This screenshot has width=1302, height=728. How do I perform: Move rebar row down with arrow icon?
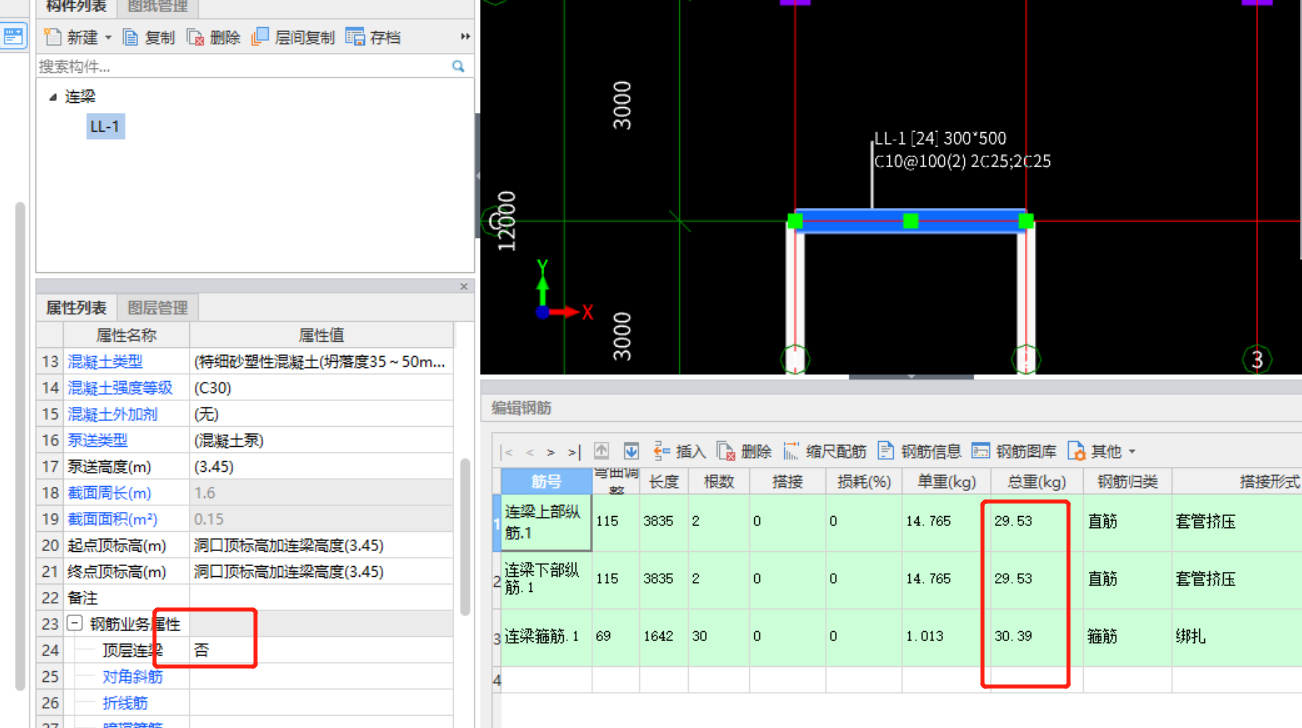click(x=631, y=451)
